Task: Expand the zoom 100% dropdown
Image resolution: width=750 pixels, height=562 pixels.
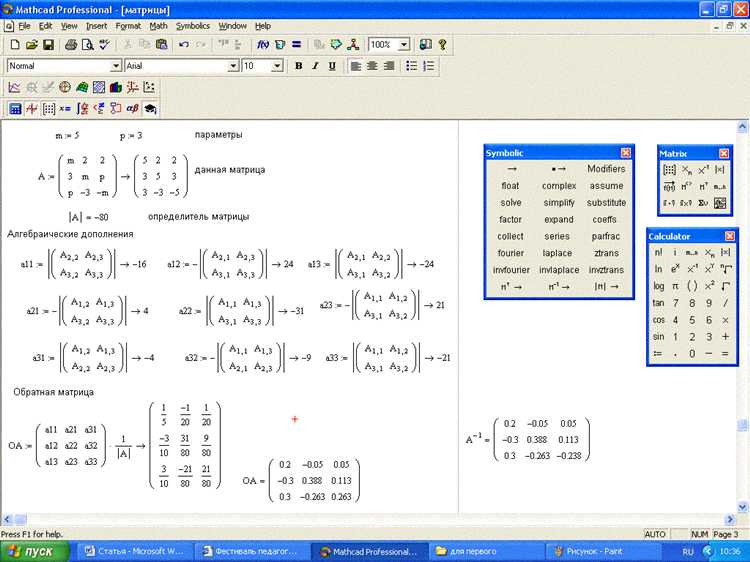Action: point(404,45)
